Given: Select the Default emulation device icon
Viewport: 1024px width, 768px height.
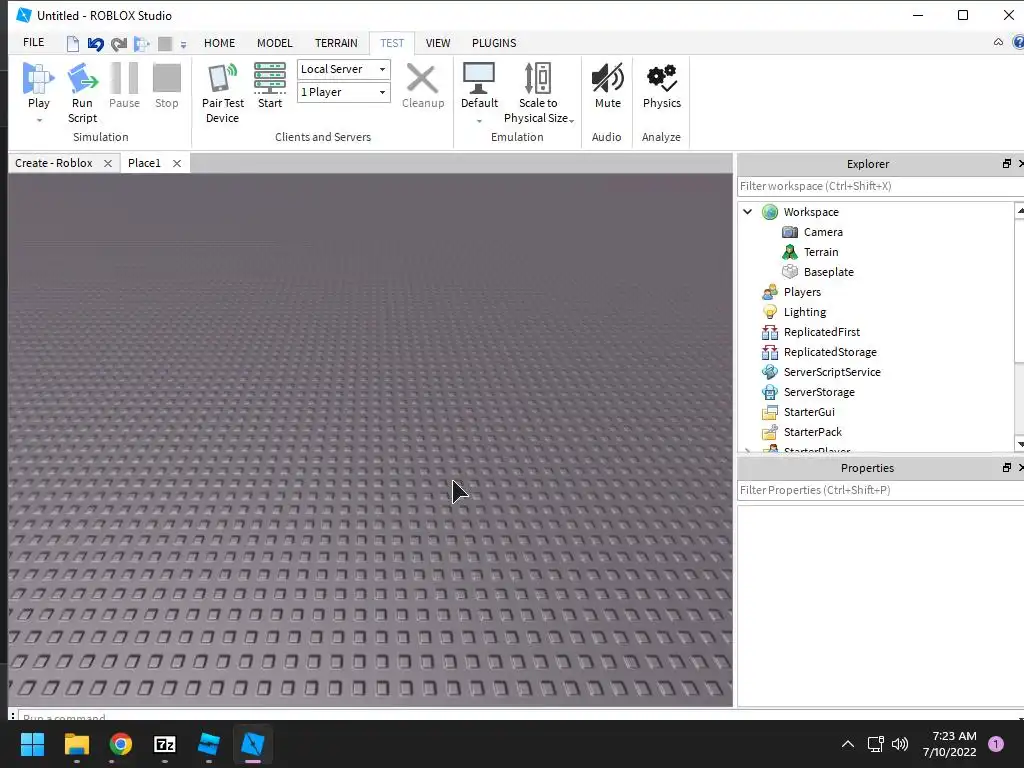Looking at the screenshot, I should [x=479, y=78].
